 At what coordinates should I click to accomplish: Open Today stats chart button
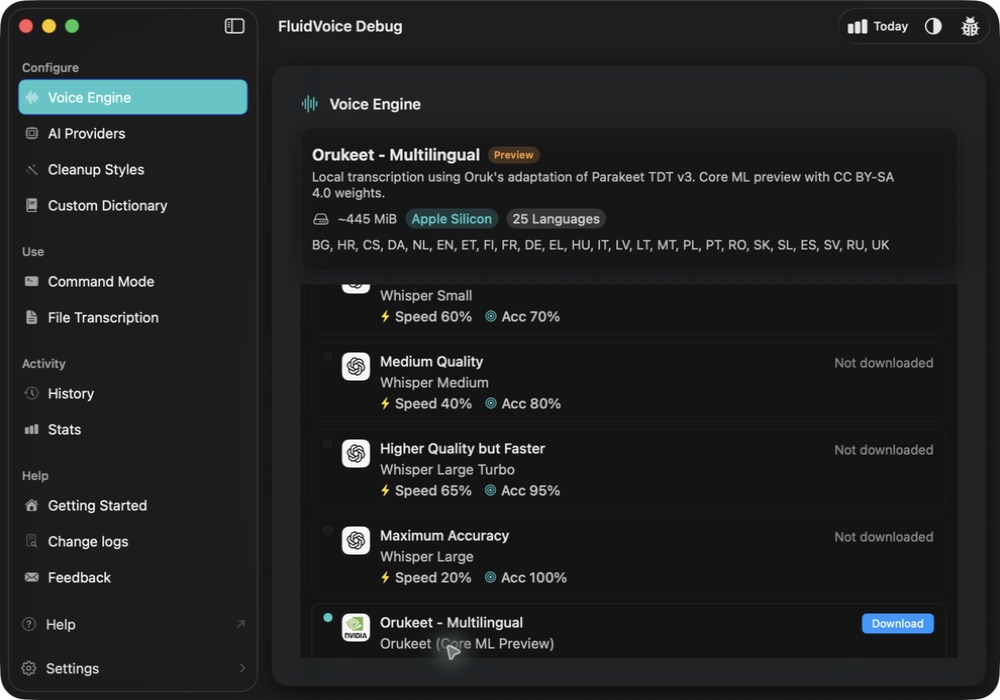click(878, 26)
